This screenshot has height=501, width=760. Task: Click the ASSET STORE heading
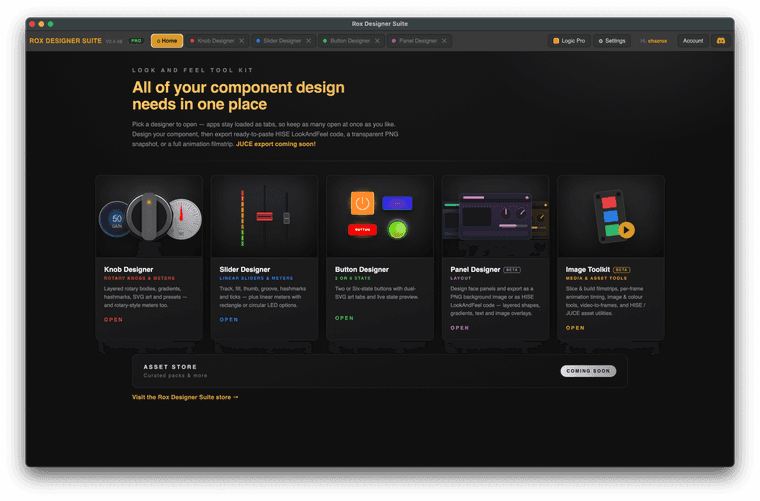[170, 367]
